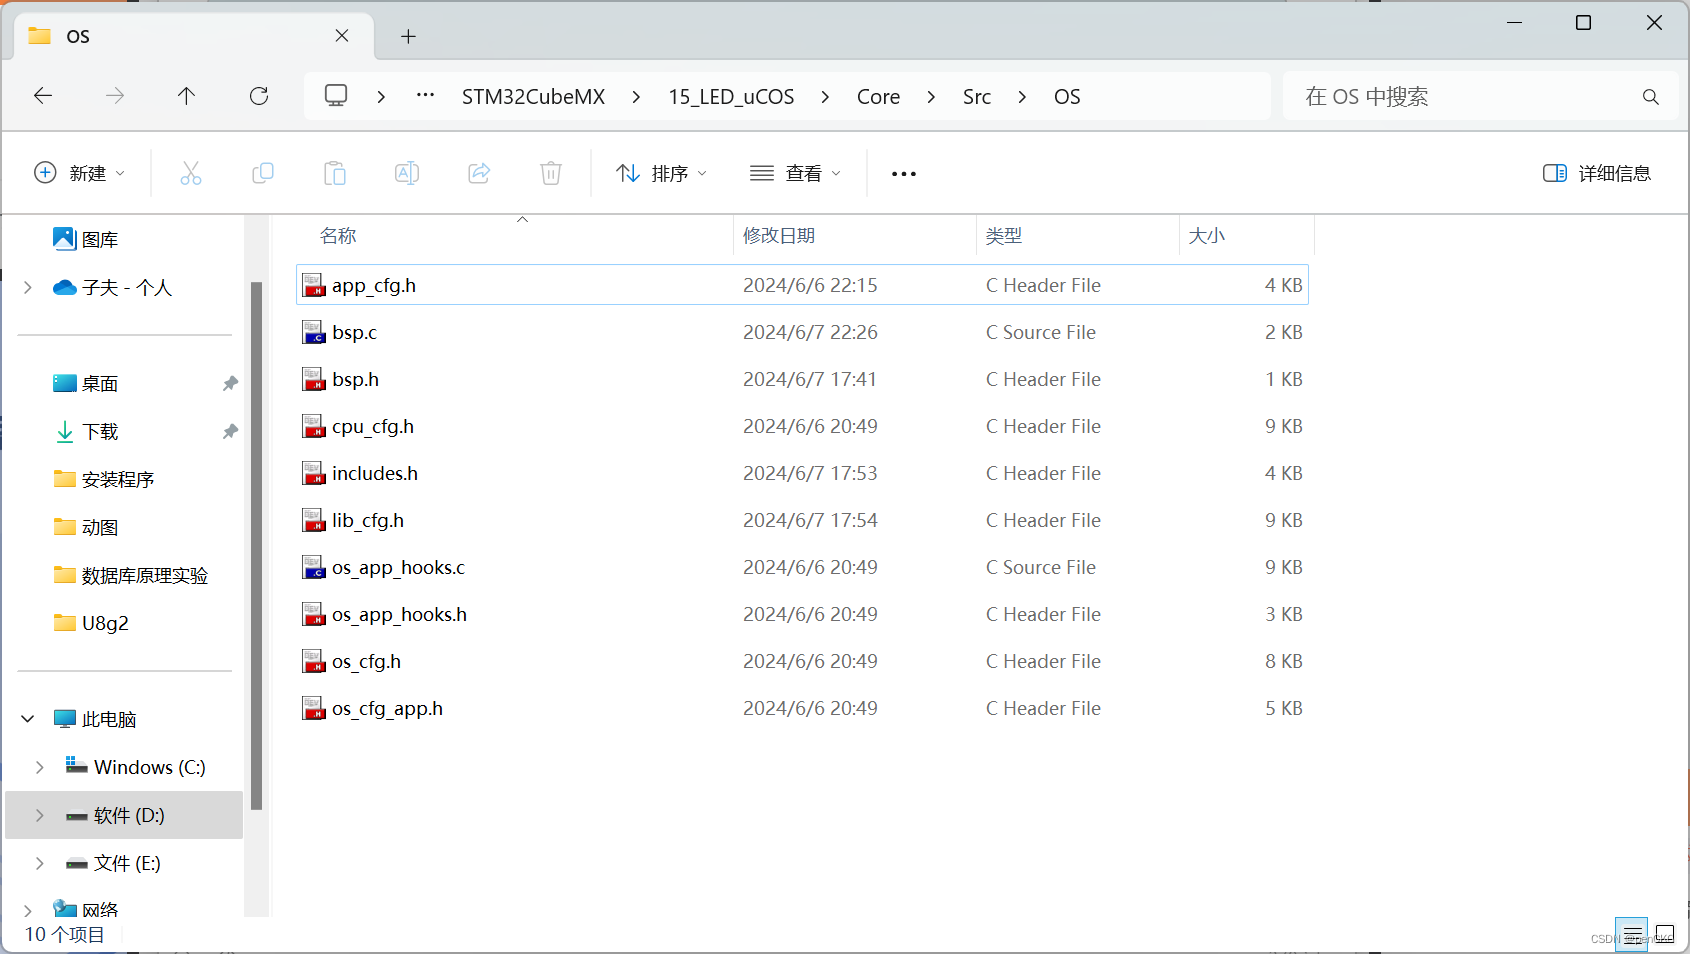This screenshot has width=1690, height=954.
Task: Sort by 名称 column header
Action: click(338, 236)
